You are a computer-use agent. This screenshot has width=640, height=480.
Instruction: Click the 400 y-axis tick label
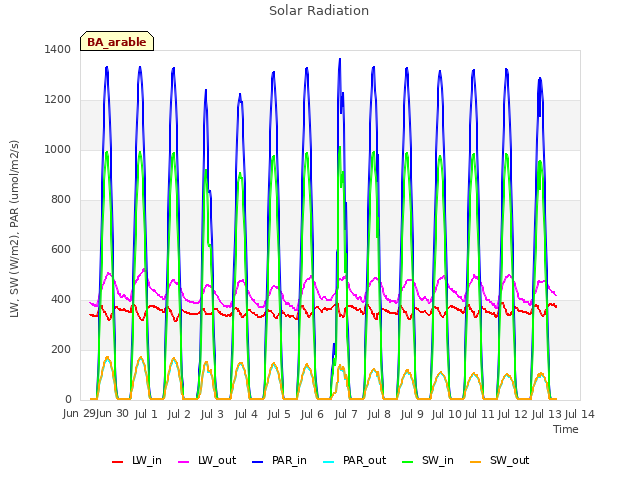pyautogui.click(x=61, y=300)
